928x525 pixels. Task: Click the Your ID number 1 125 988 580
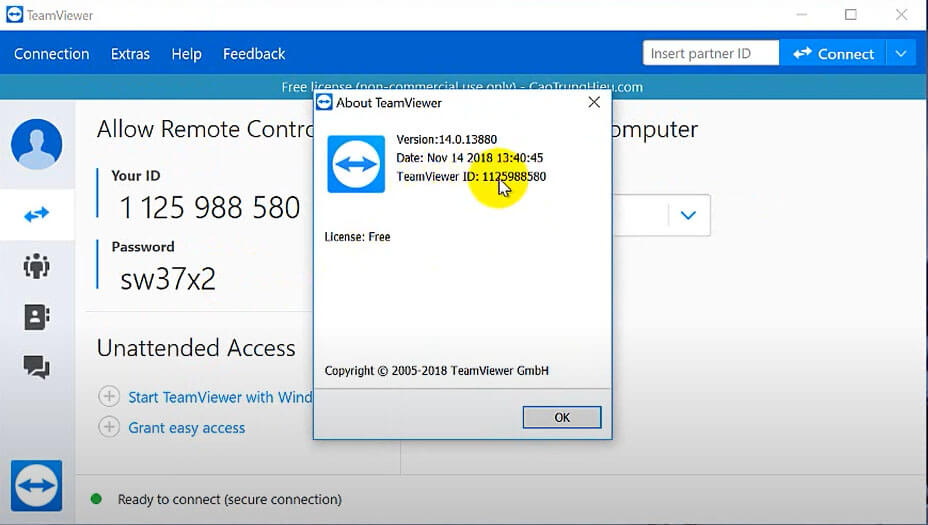210,208
